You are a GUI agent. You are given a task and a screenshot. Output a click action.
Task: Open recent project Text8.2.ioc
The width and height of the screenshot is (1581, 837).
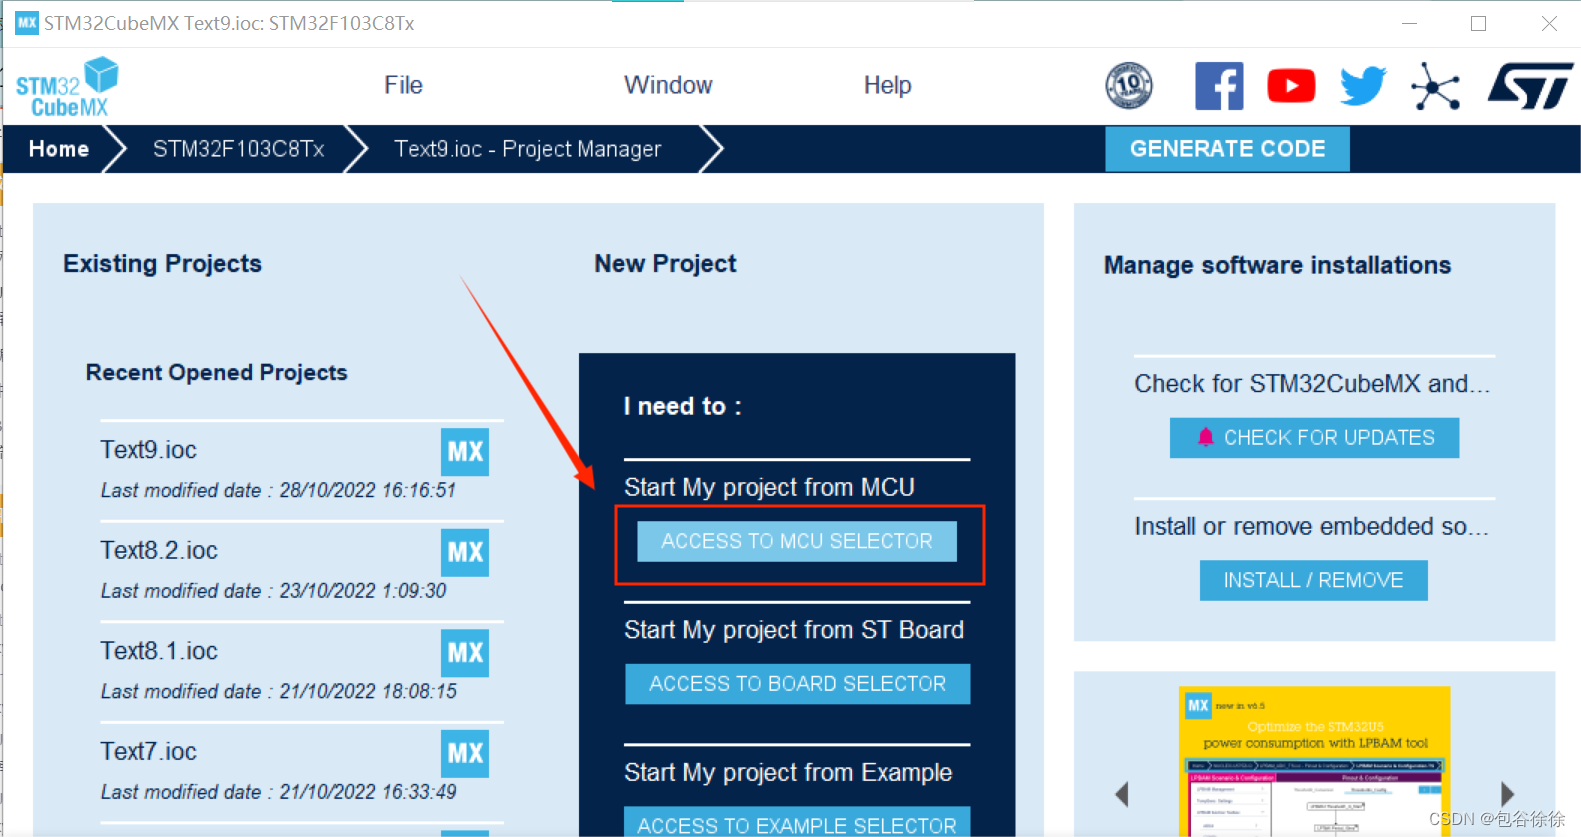(x=159, y=550)
